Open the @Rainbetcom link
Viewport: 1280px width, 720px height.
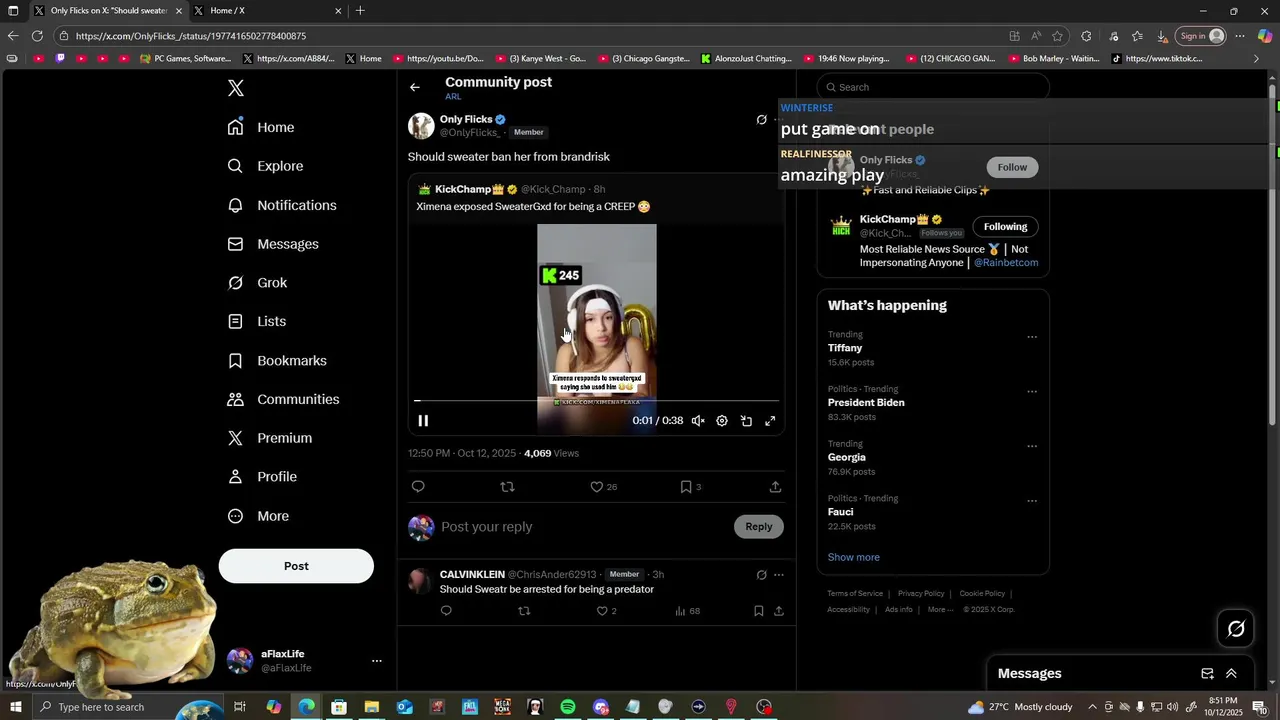tap(1006, 263)
